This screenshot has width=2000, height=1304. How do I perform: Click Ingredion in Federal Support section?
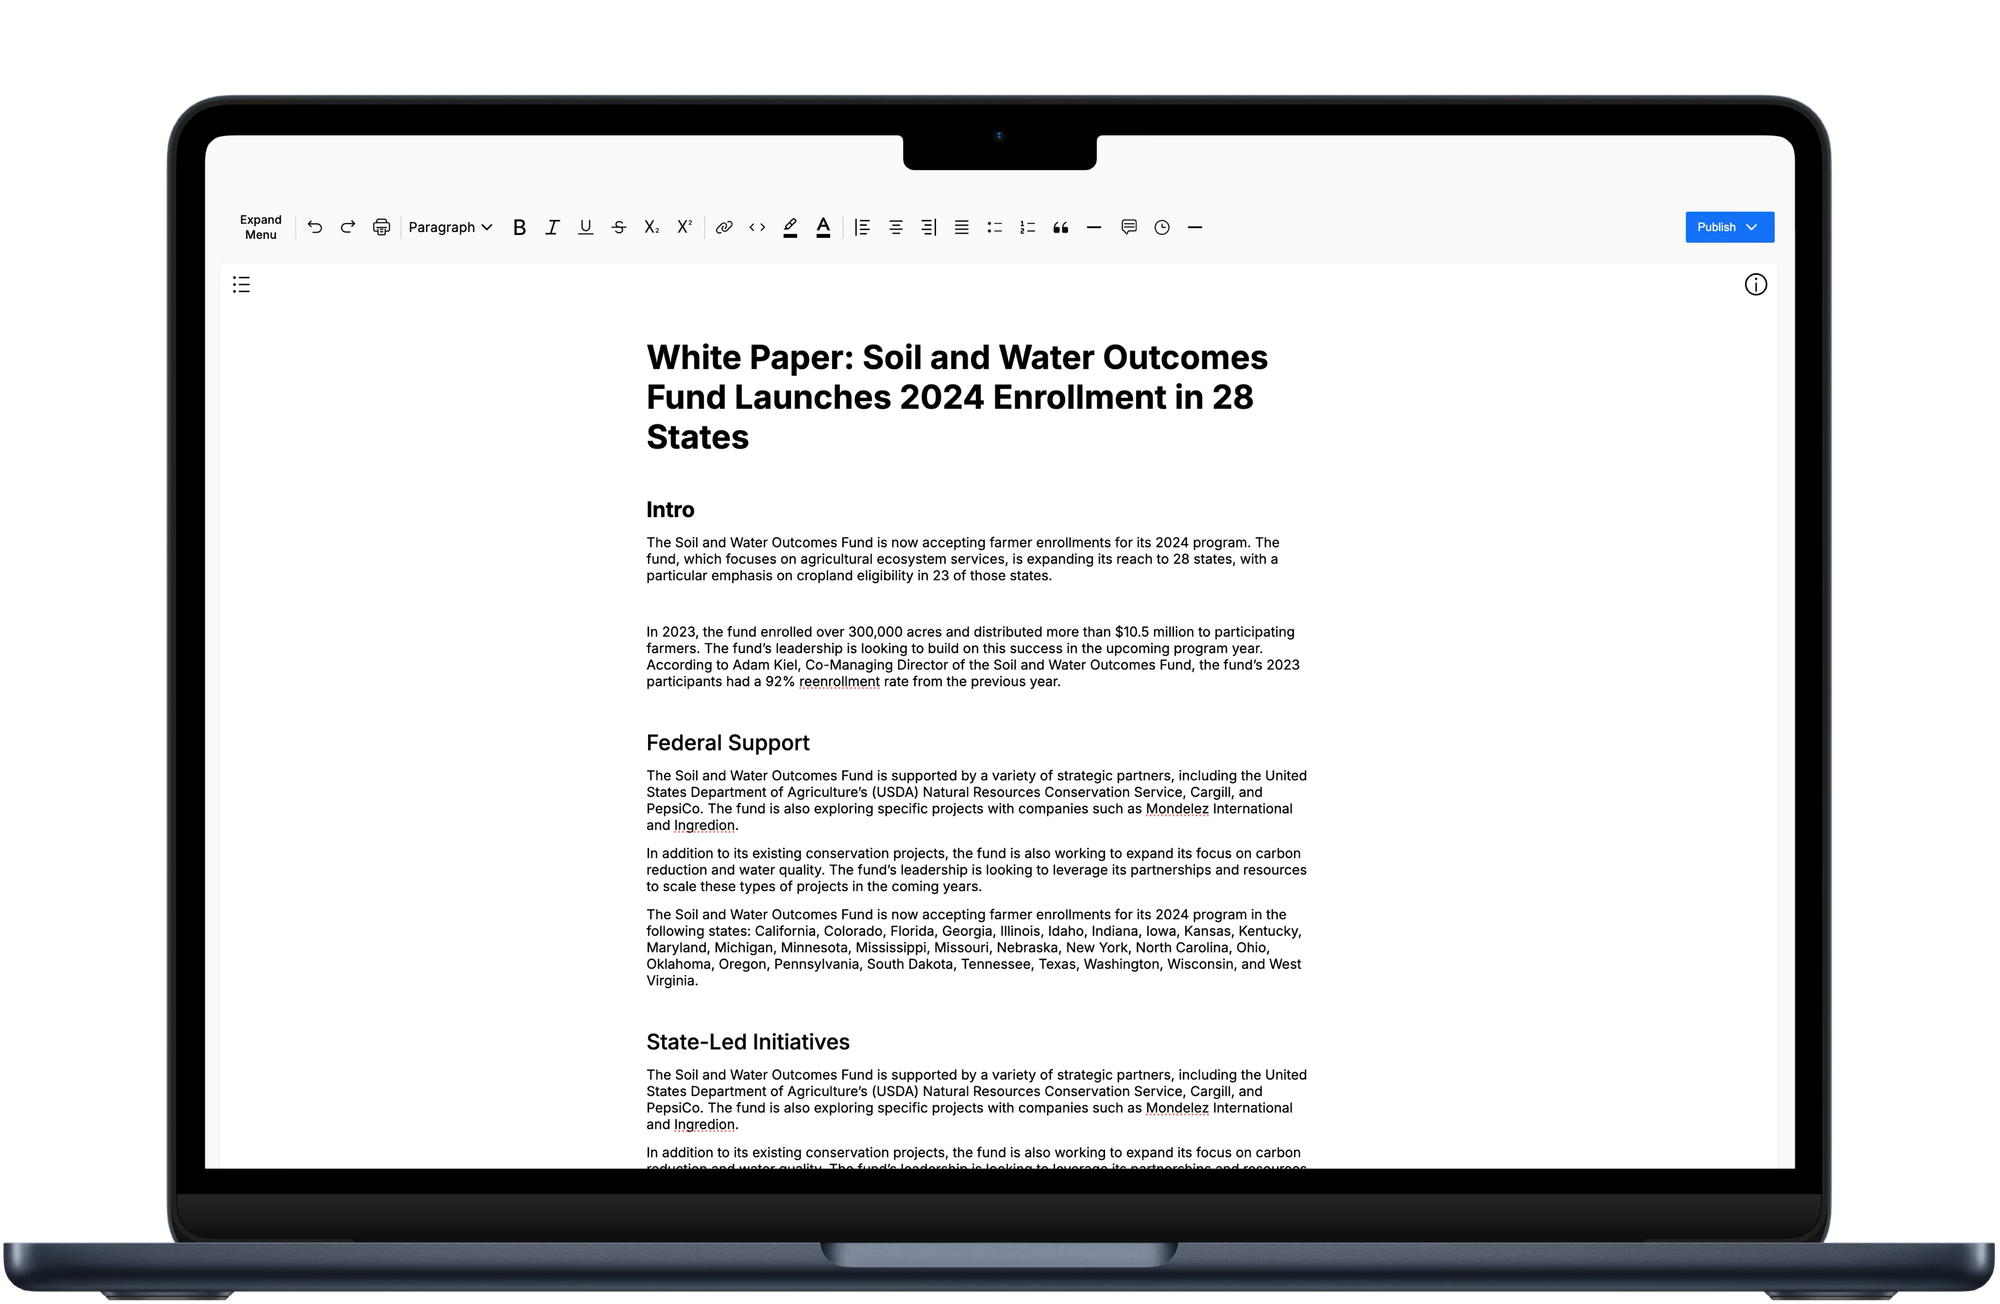click(704, 826)
